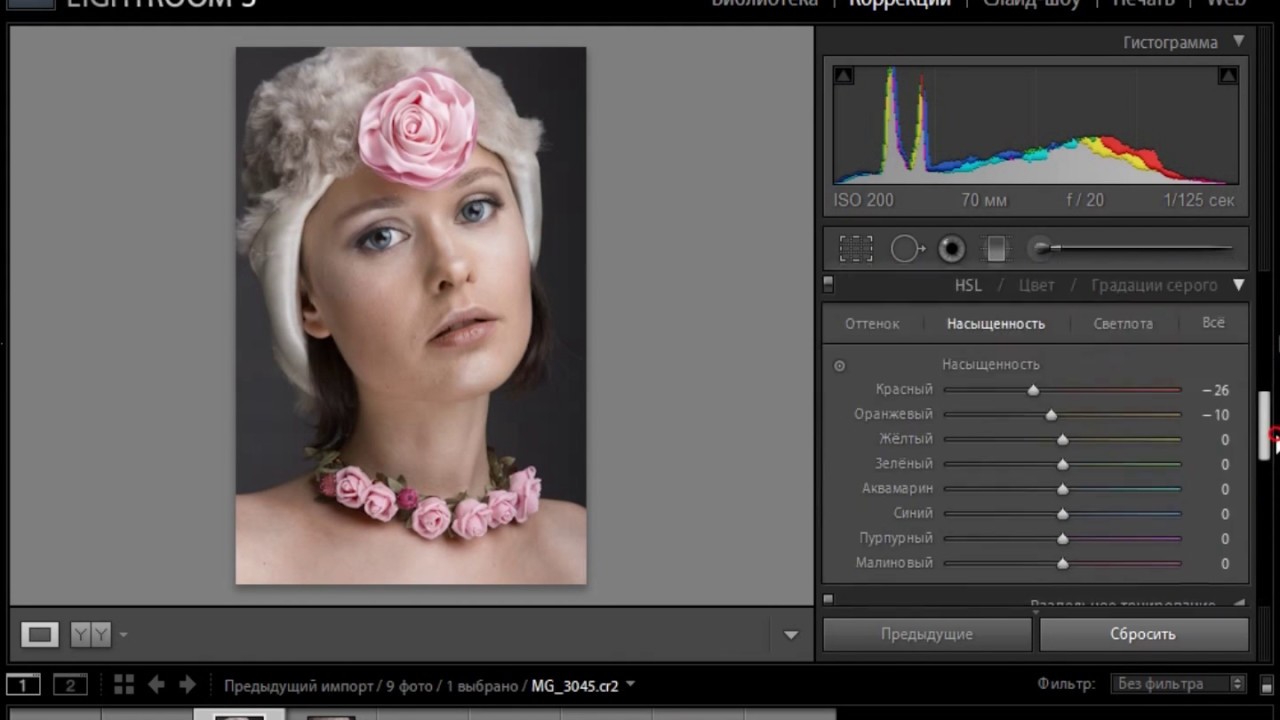
Task: Activate the targeted saturation adjustment tool
Action: [839, 366]
